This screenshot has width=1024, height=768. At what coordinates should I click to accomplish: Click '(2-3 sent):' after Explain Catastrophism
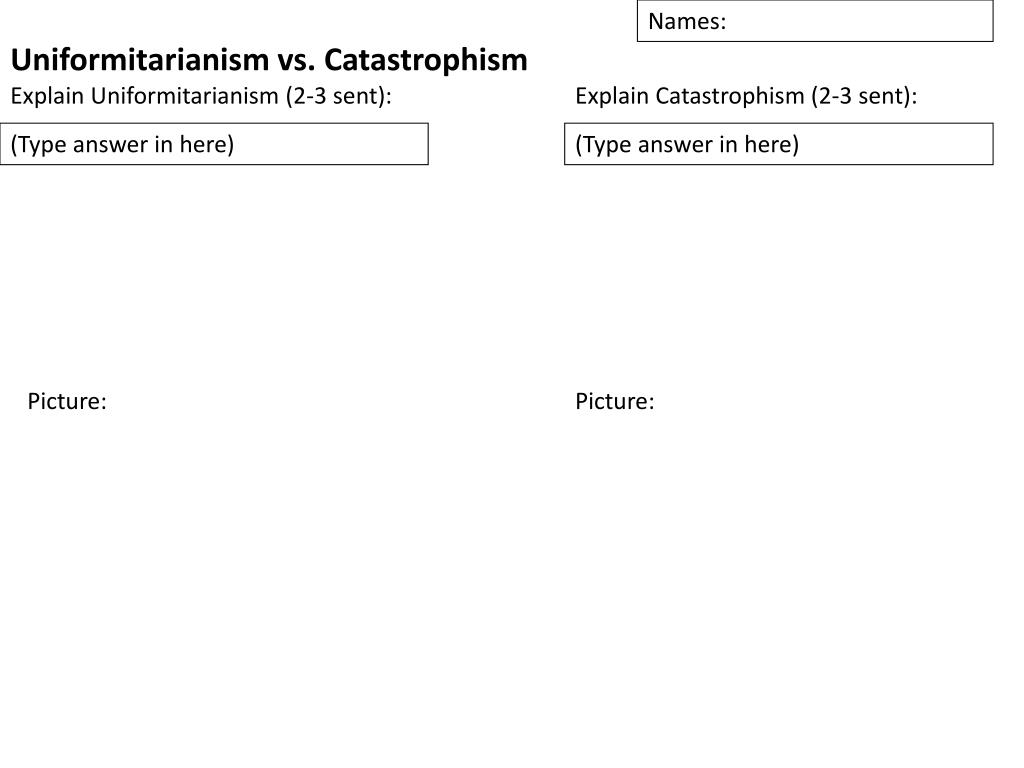pyautogui.click(x=864, y=96)
